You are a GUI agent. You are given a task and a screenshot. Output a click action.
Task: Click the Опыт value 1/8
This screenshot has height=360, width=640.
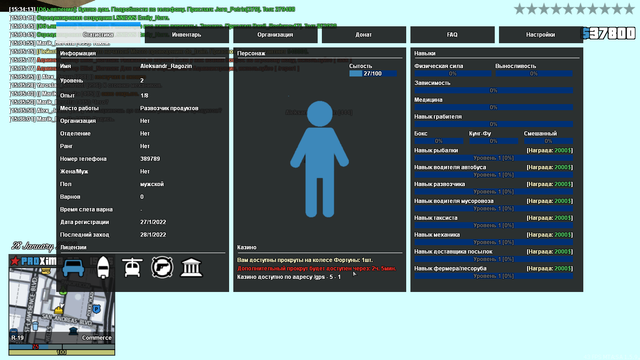pyautogui.click(x=144, y=96)
